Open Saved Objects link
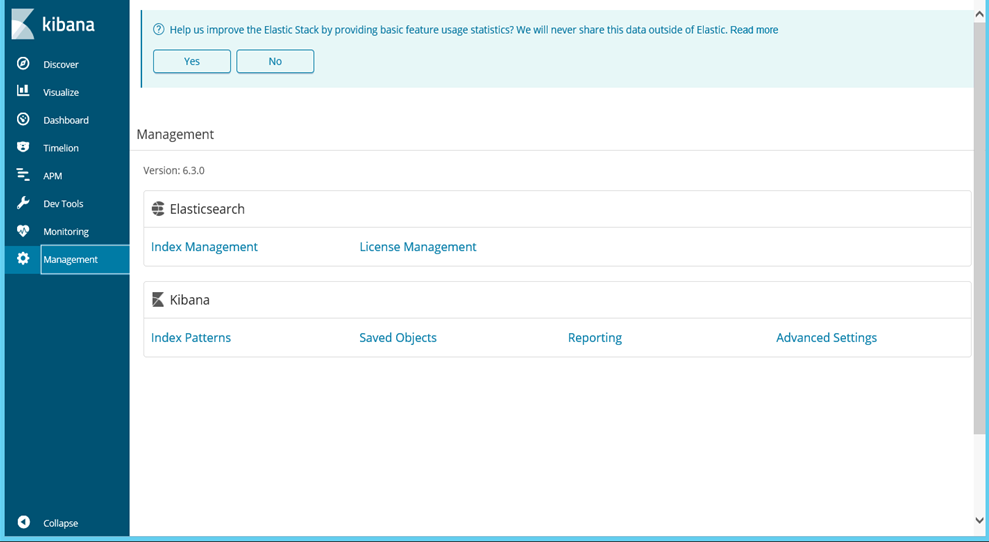 (398, 338)
